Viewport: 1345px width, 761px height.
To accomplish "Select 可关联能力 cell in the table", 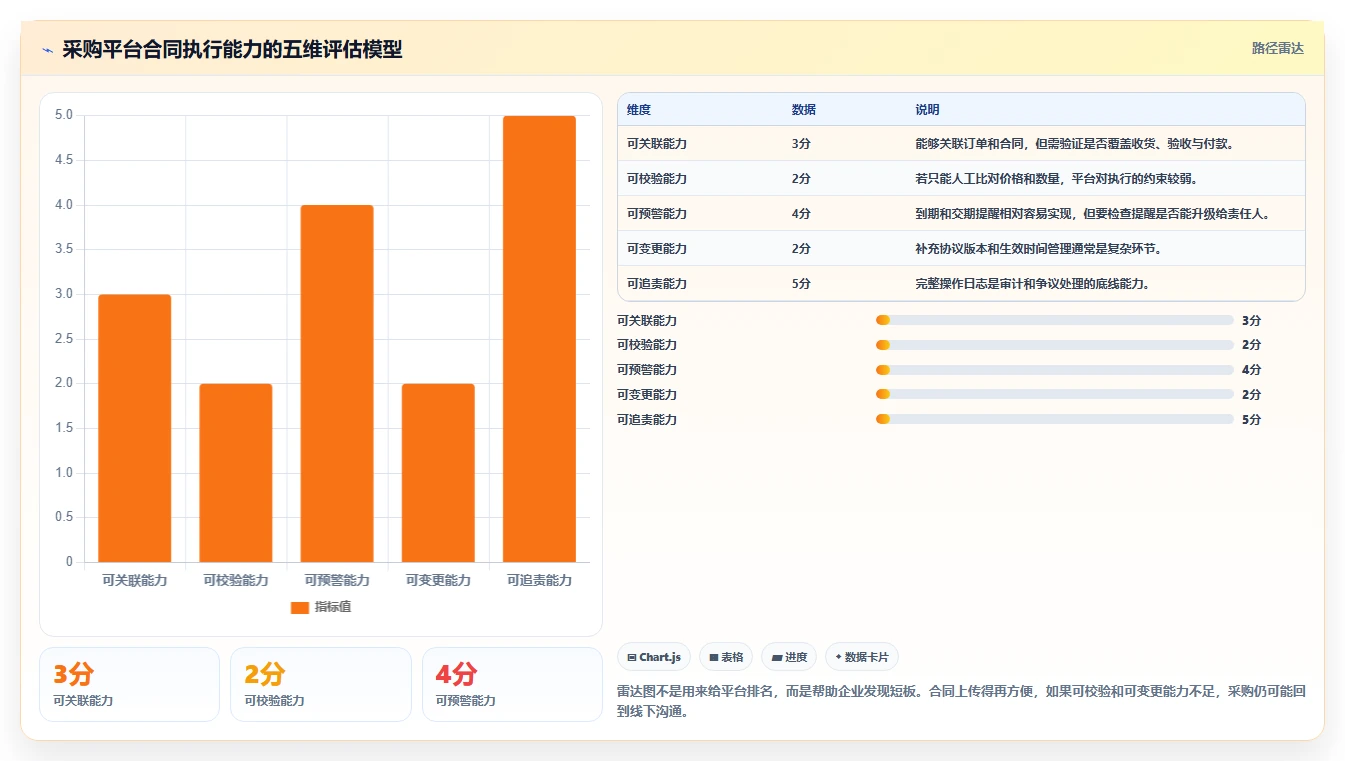I will click(657, 144).
